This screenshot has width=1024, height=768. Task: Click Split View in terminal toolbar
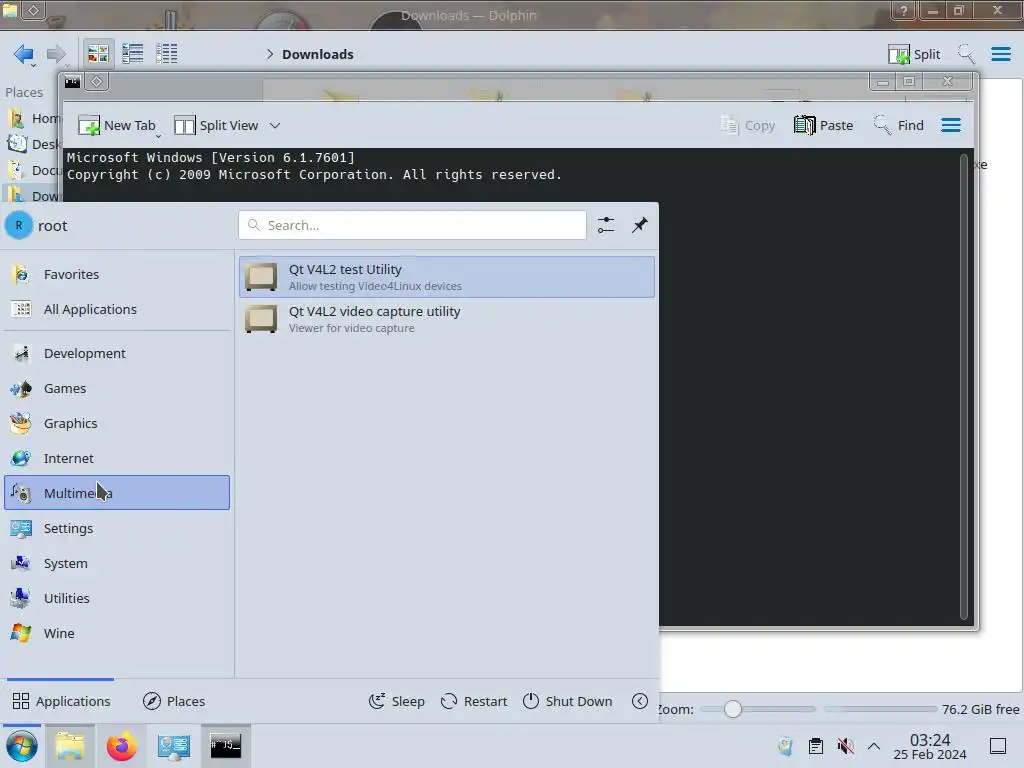(x=216, y=125)
